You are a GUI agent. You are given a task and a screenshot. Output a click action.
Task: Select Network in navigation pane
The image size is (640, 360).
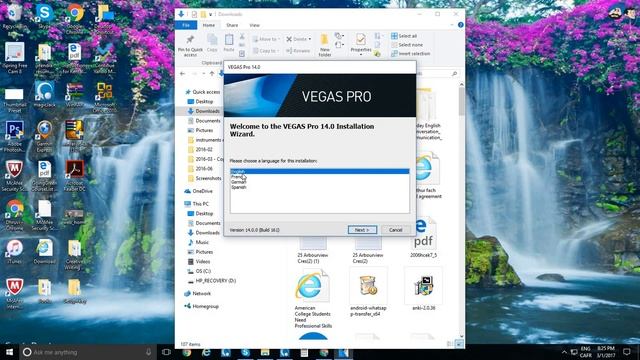[197, 293]
